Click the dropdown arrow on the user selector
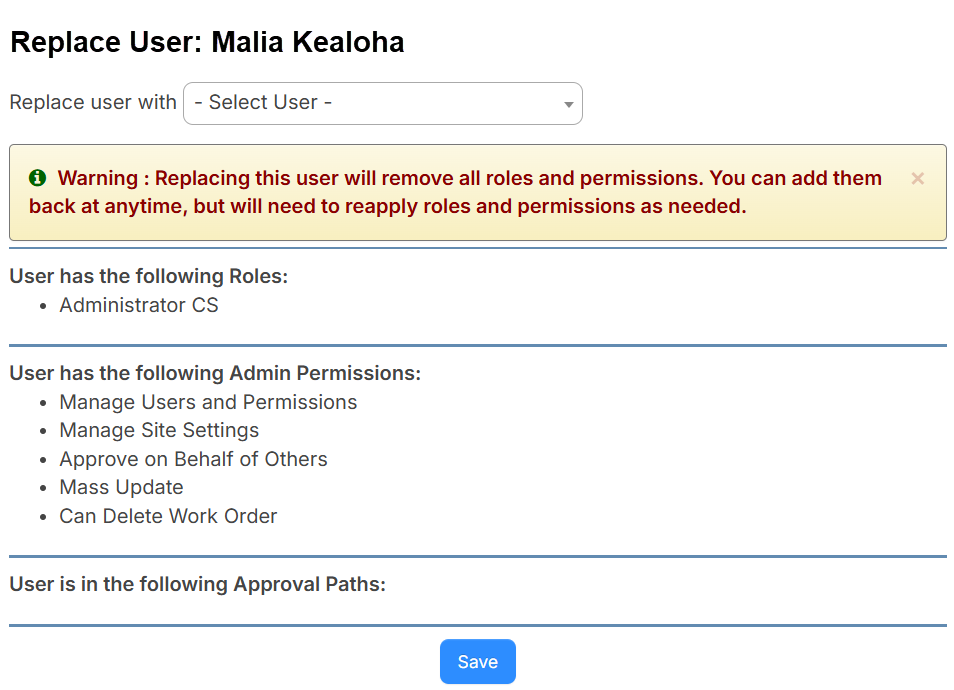 pos(567,103)
